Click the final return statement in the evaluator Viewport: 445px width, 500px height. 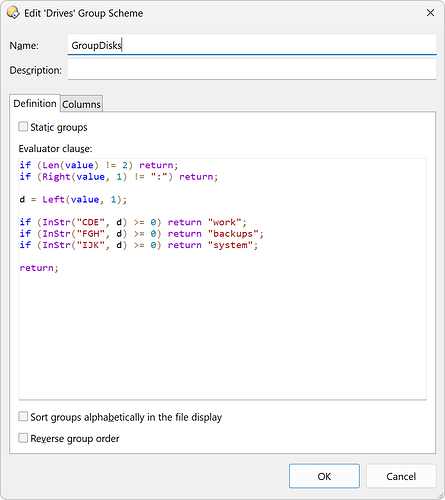click(x=39, y=268)
